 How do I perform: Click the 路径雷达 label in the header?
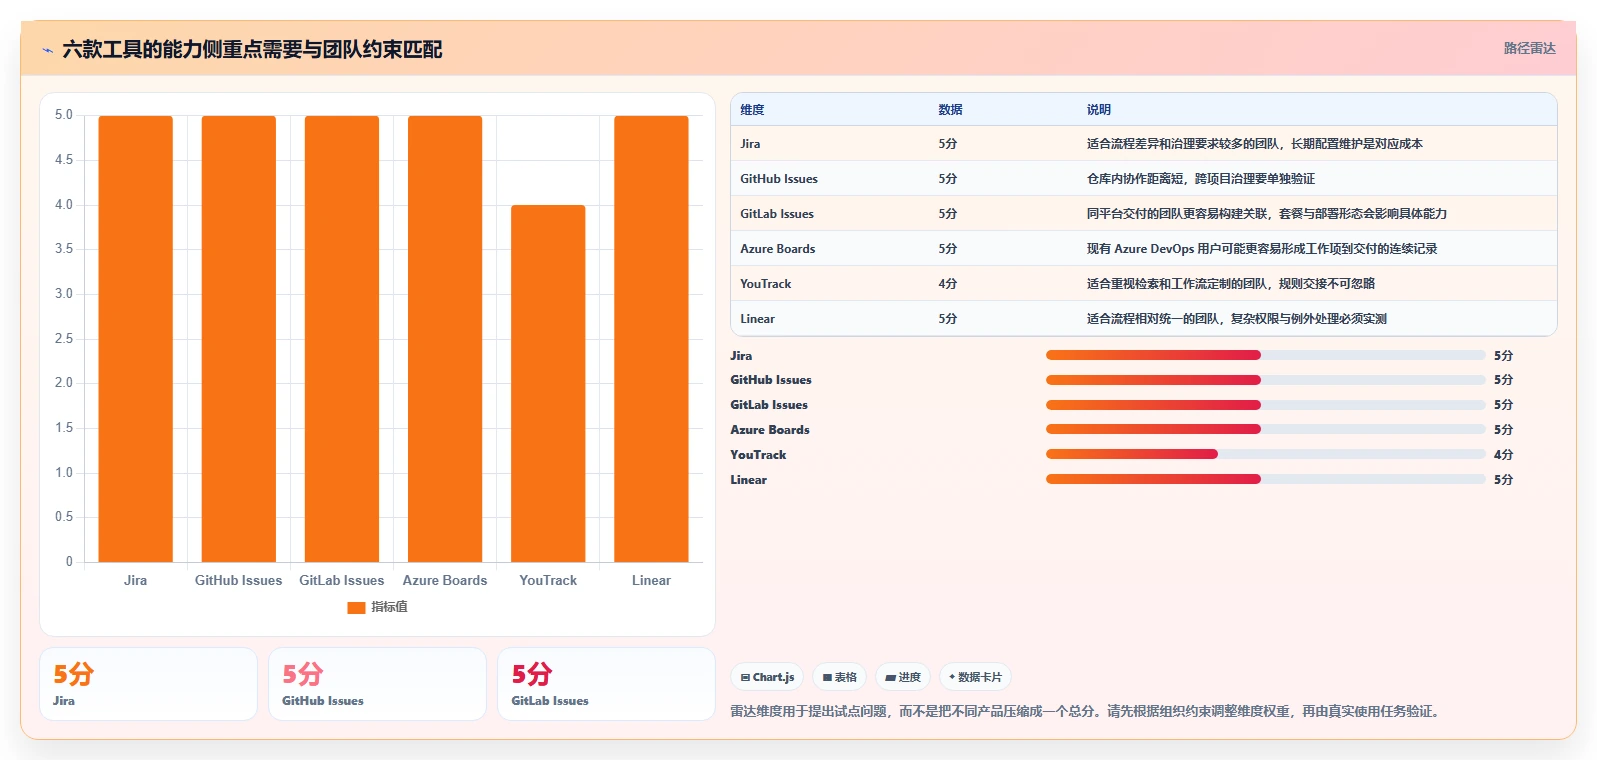click(1529, 48)
